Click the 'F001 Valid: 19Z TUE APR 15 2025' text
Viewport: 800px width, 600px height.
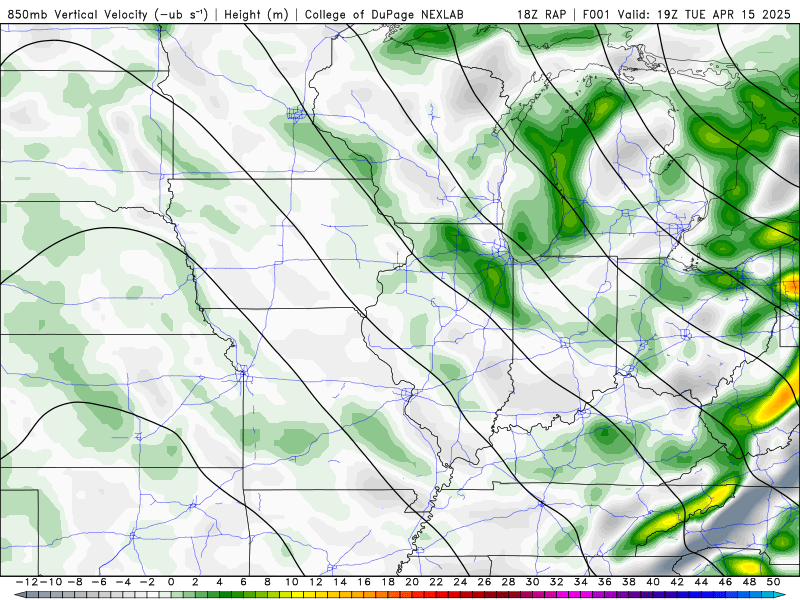pos(686,14)
